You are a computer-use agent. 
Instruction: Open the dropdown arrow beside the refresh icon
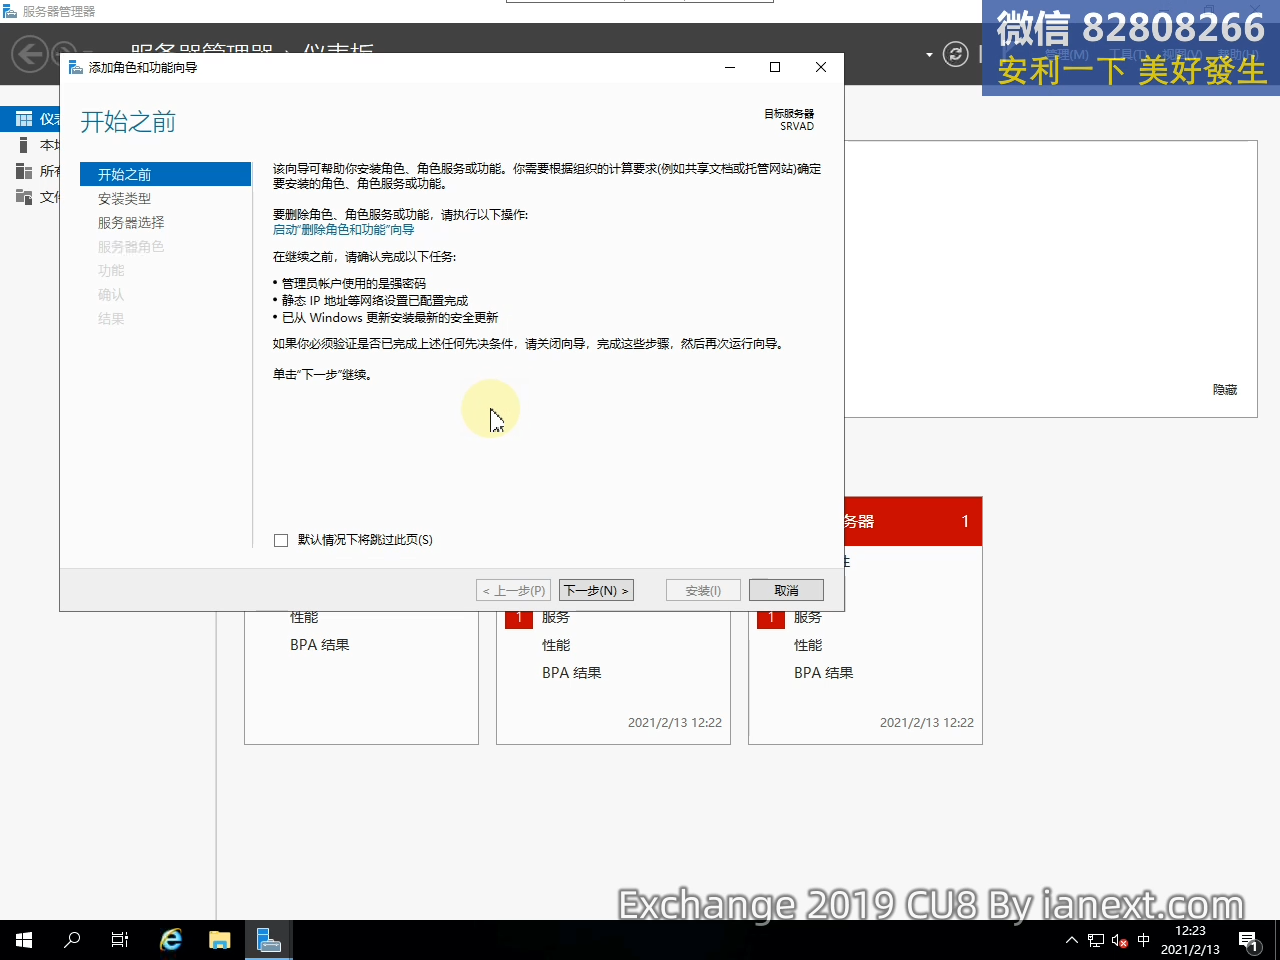[x=929, y=55]
